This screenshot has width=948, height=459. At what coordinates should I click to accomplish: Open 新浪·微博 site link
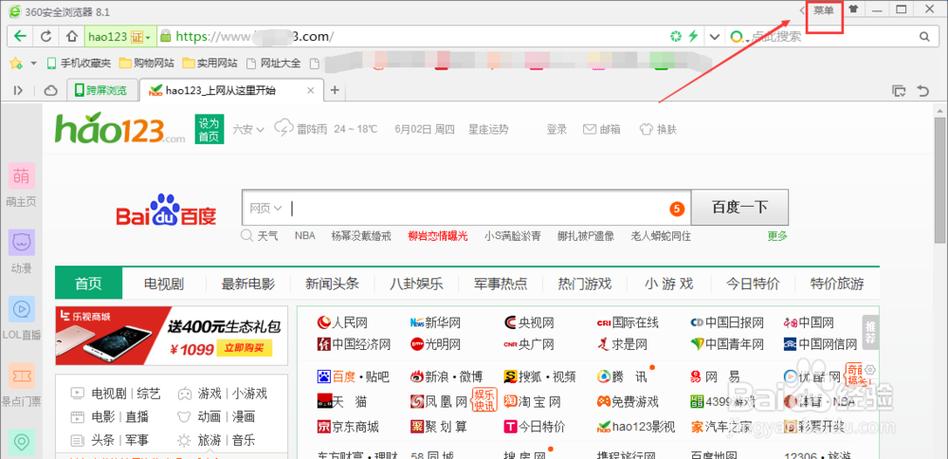[x=446, y=377]
